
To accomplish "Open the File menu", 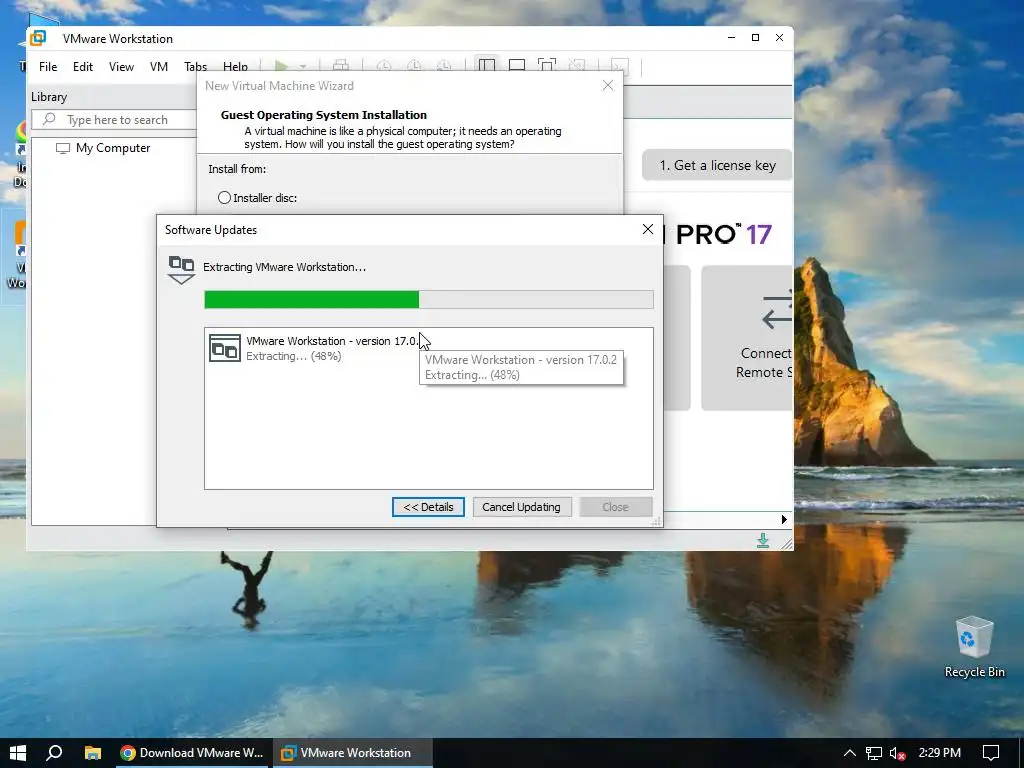I will 48,67.
